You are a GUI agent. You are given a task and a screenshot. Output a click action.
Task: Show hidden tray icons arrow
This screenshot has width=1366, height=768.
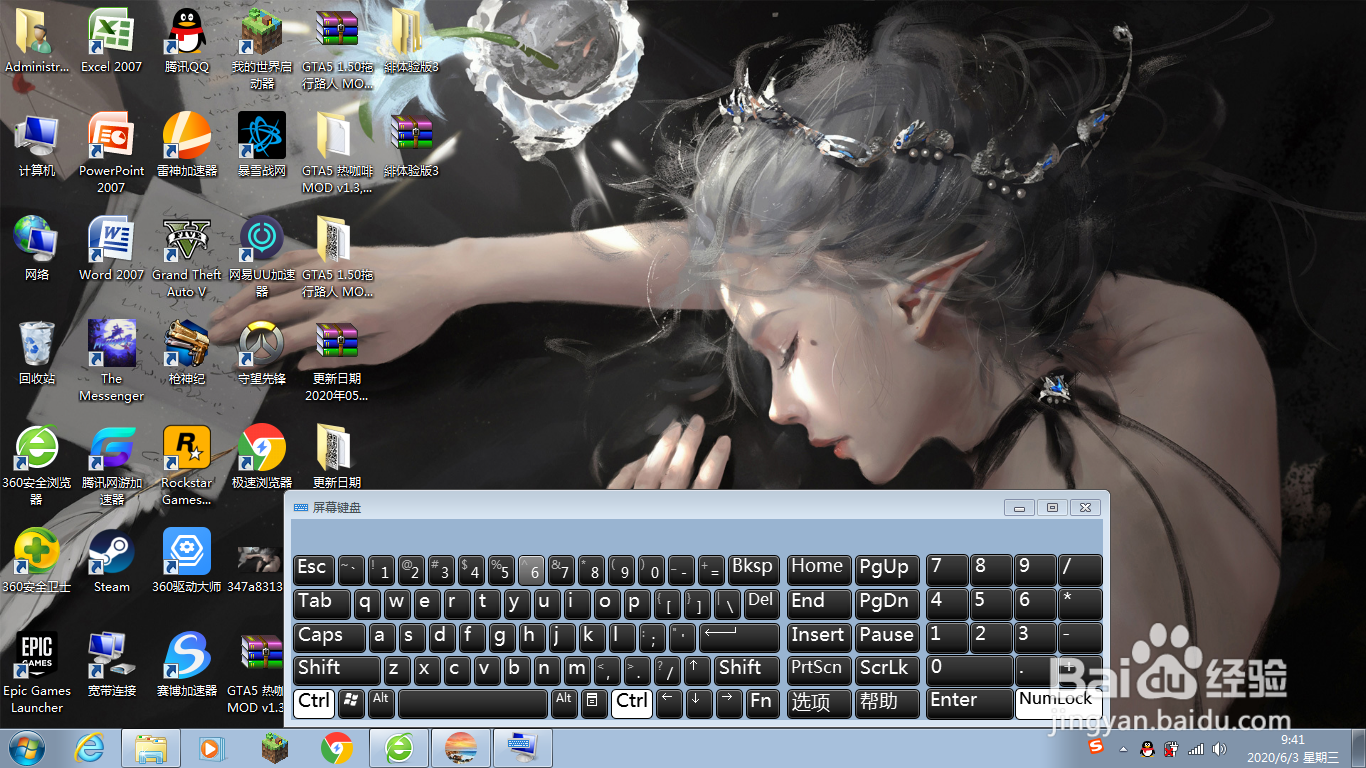point(1123,748)
